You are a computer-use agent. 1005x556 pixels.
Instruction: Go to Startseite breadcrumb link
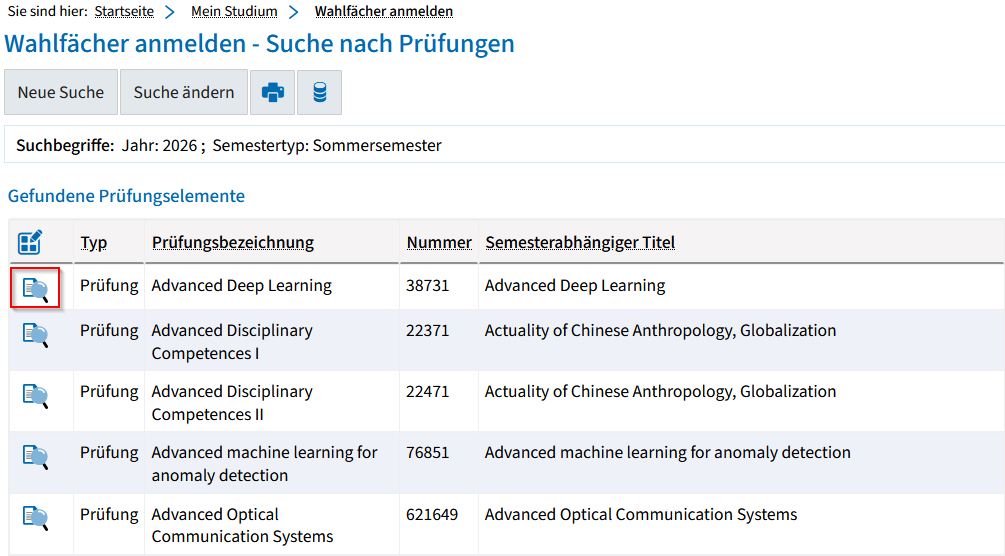click(x=124, y=12)
